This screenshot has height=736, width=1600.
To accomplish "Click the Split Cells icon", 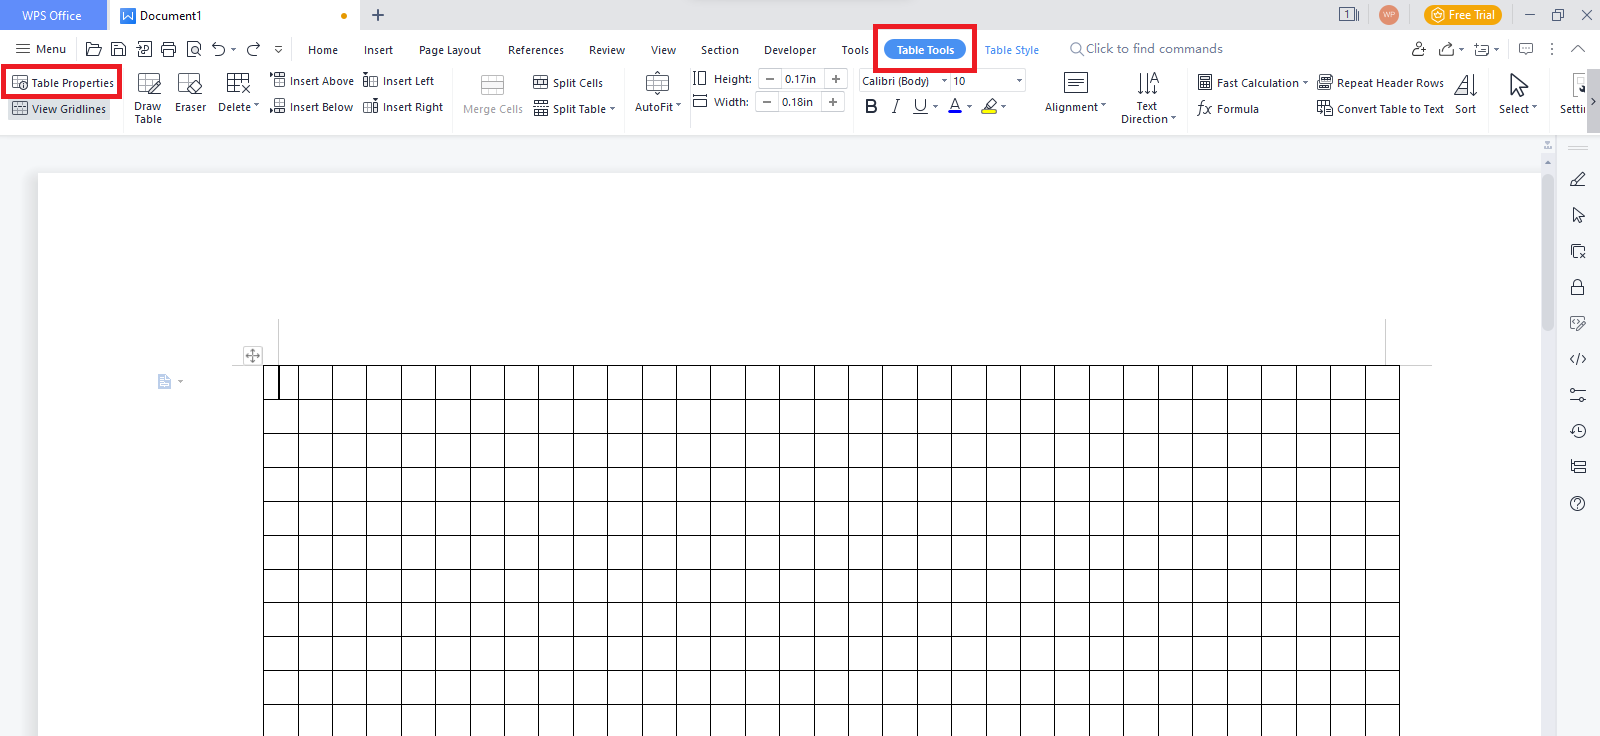I will coord(541,83).
